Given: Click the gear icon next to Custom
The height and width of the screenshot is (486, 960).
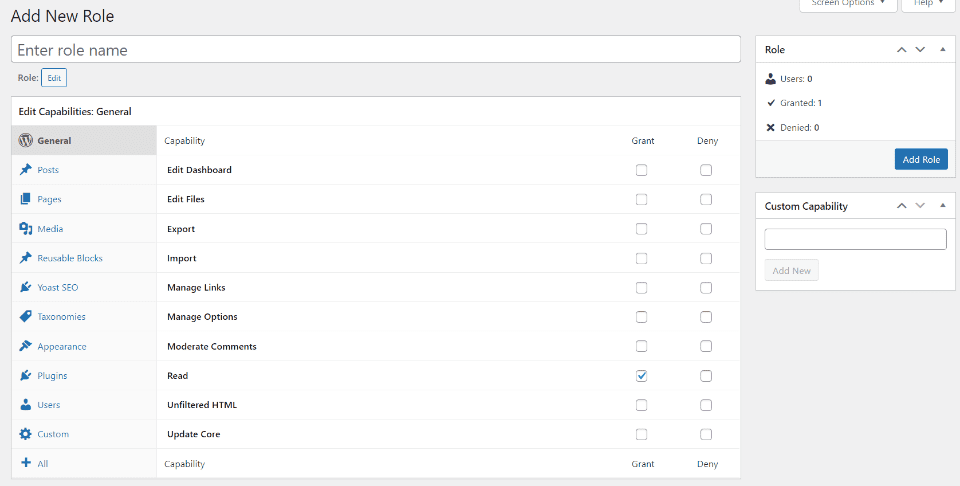Looking at the screenshot, I should (26, 434).
